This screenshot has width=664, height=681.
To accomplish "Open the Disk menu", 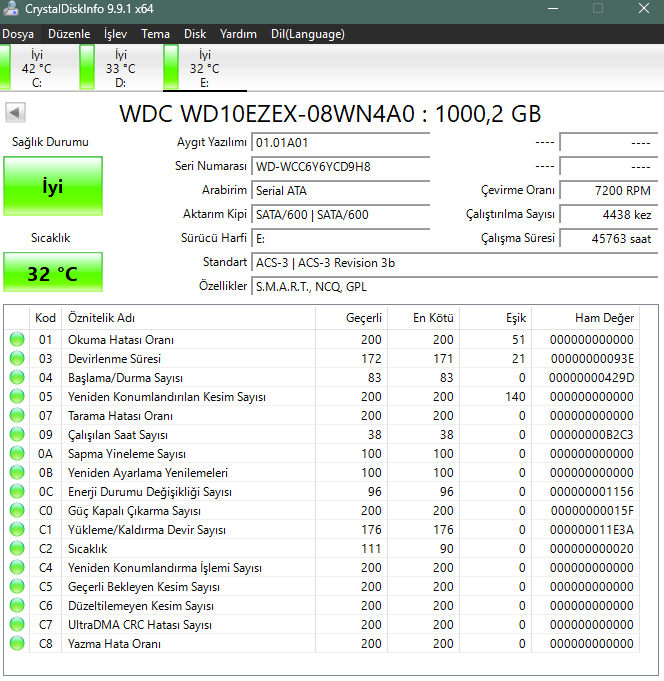I will pyautogui.click(x=195, y=34).
